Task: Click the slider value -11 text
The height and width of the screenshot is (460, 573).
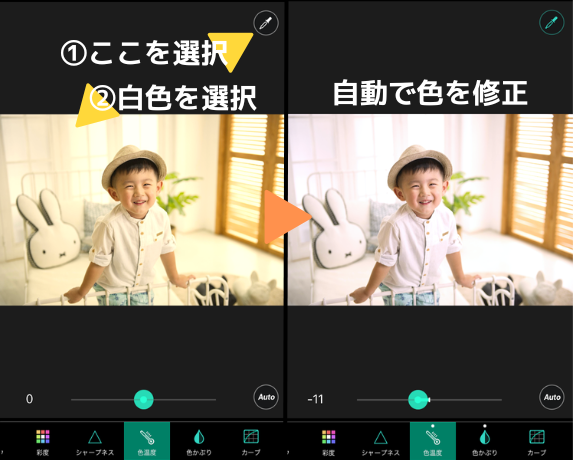Action: [x=315, y=399]
